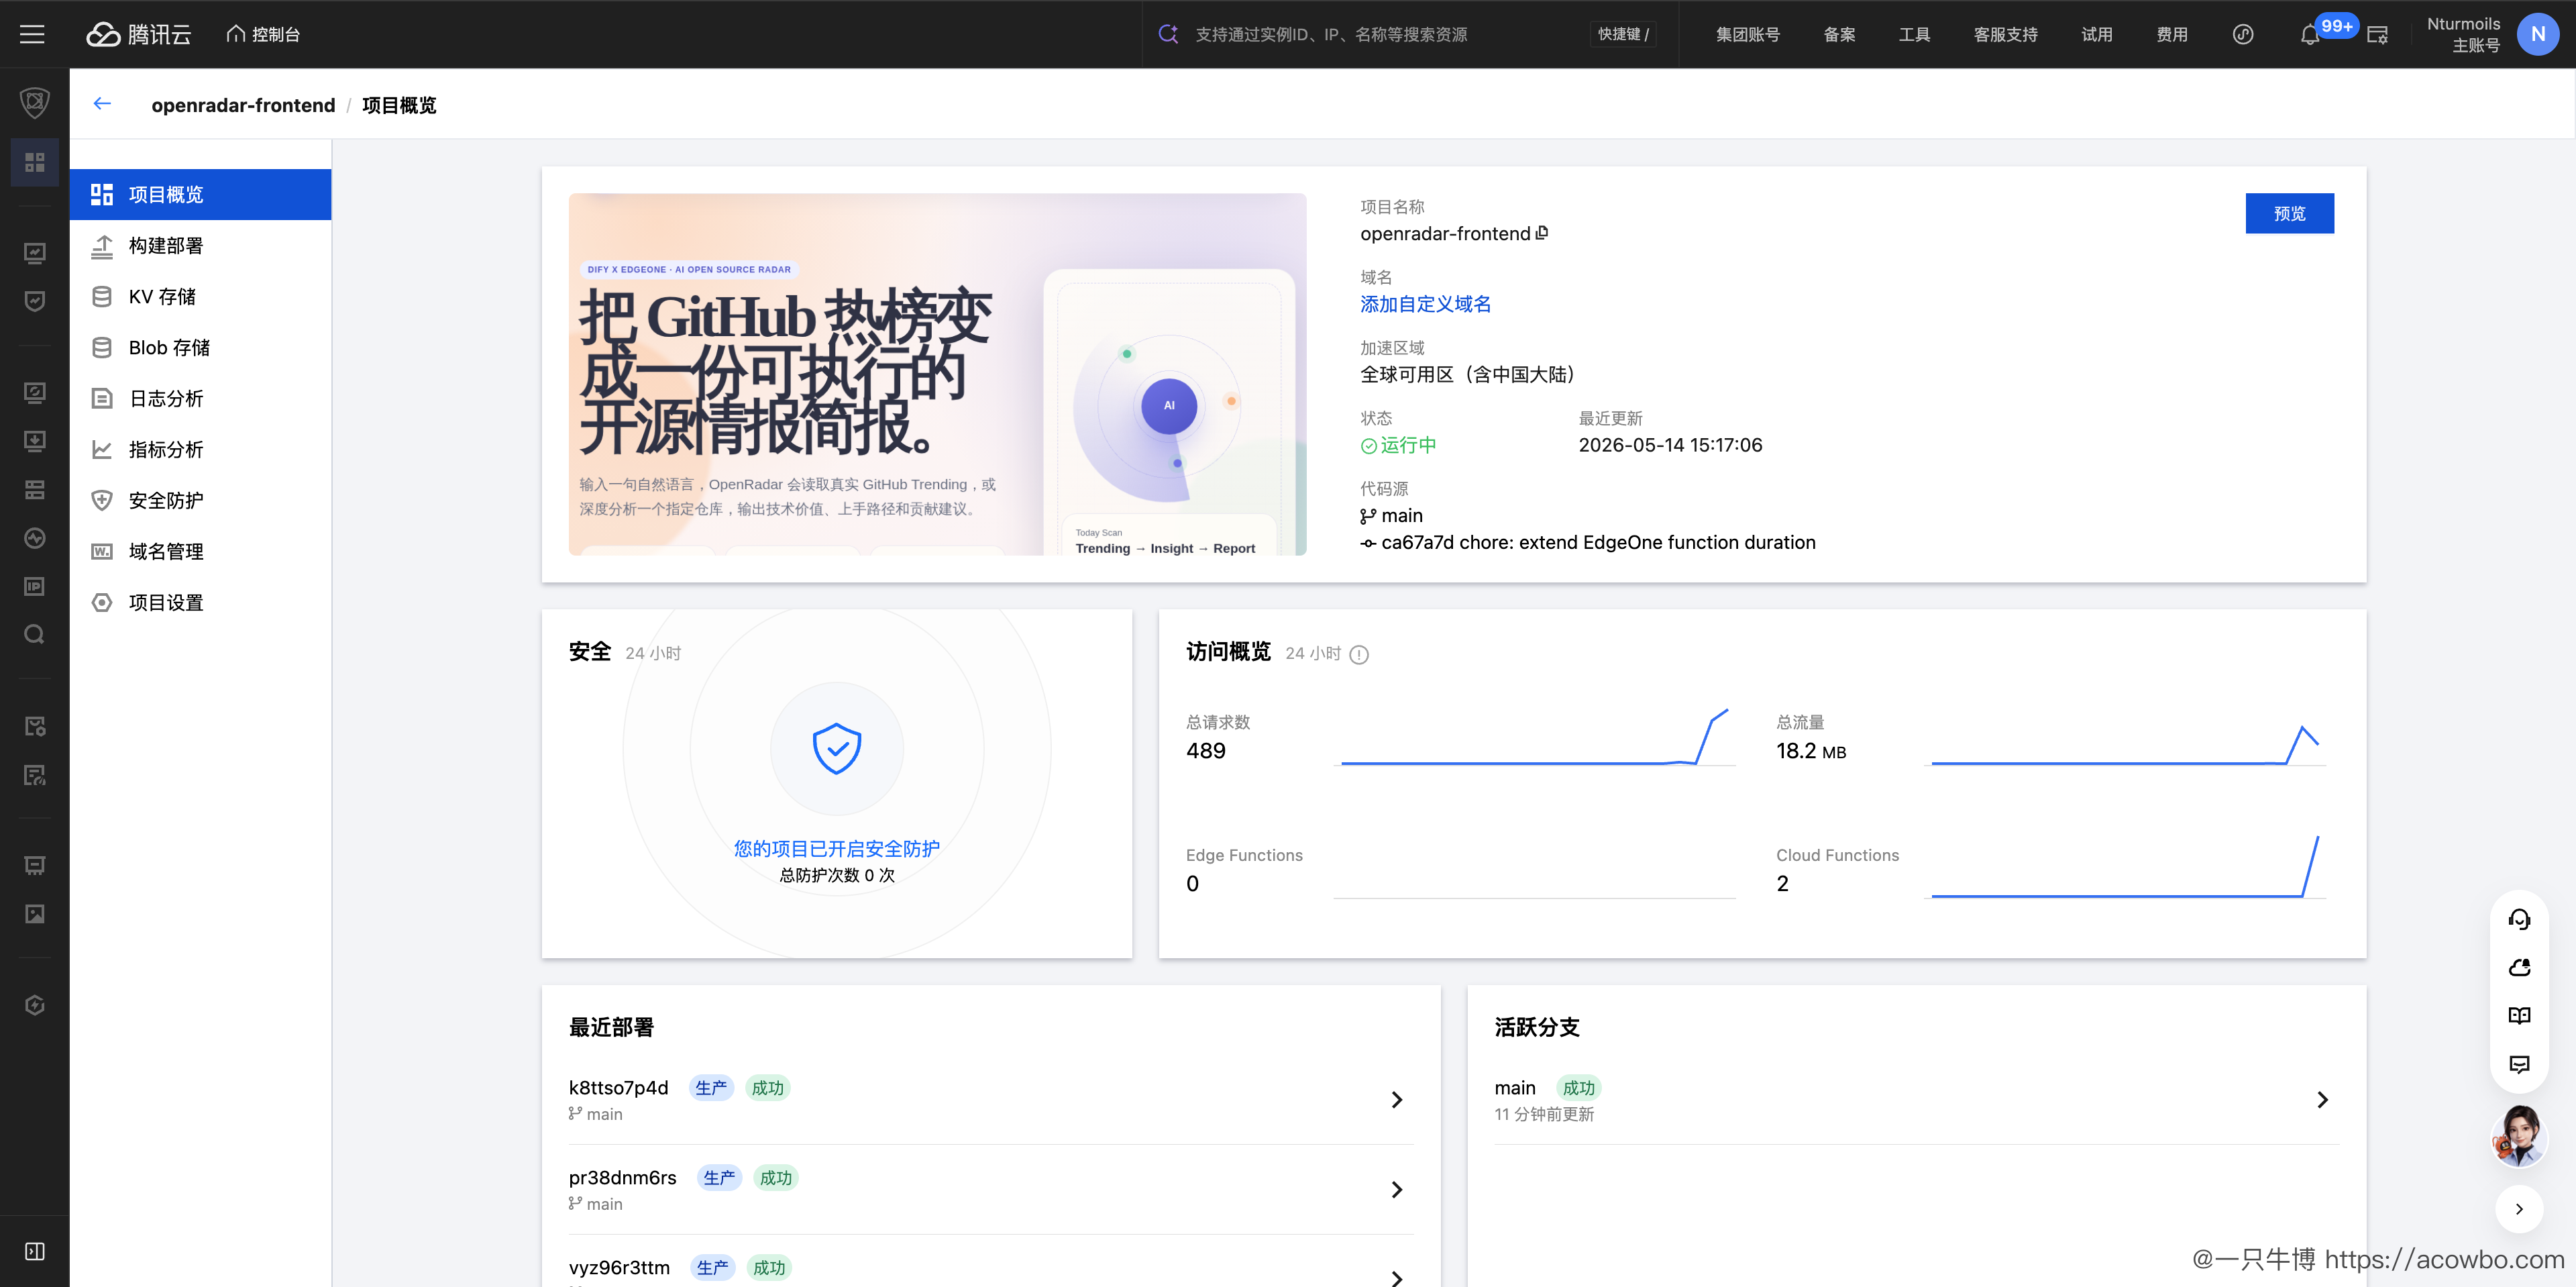Viewport: 2576px width, 1287px height.
Task: Open the project preview thumbnail
Action: (937, 374)
